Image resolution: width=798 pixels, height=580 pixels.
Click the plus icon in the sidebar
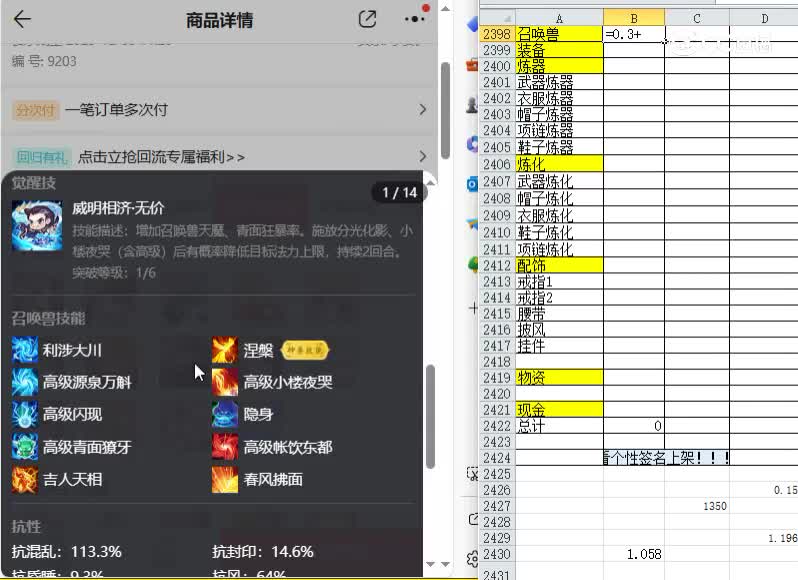pos(473,308)
